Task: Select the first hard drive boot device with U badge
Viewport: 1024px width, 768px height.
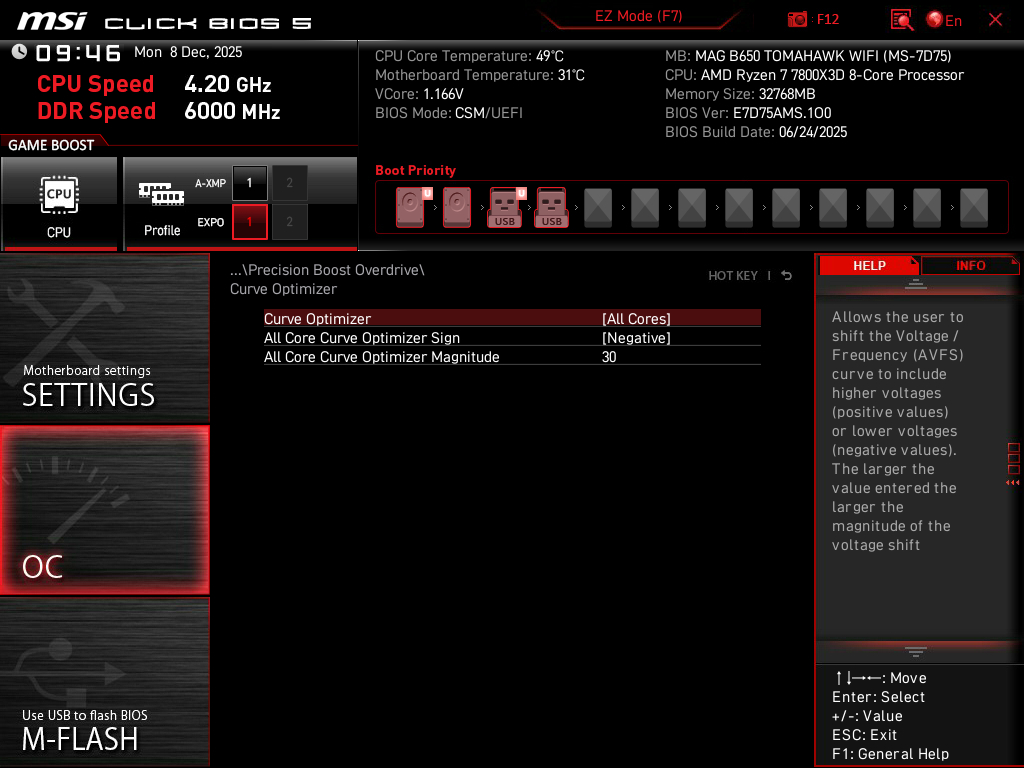Action: click(x=413, y=207)
